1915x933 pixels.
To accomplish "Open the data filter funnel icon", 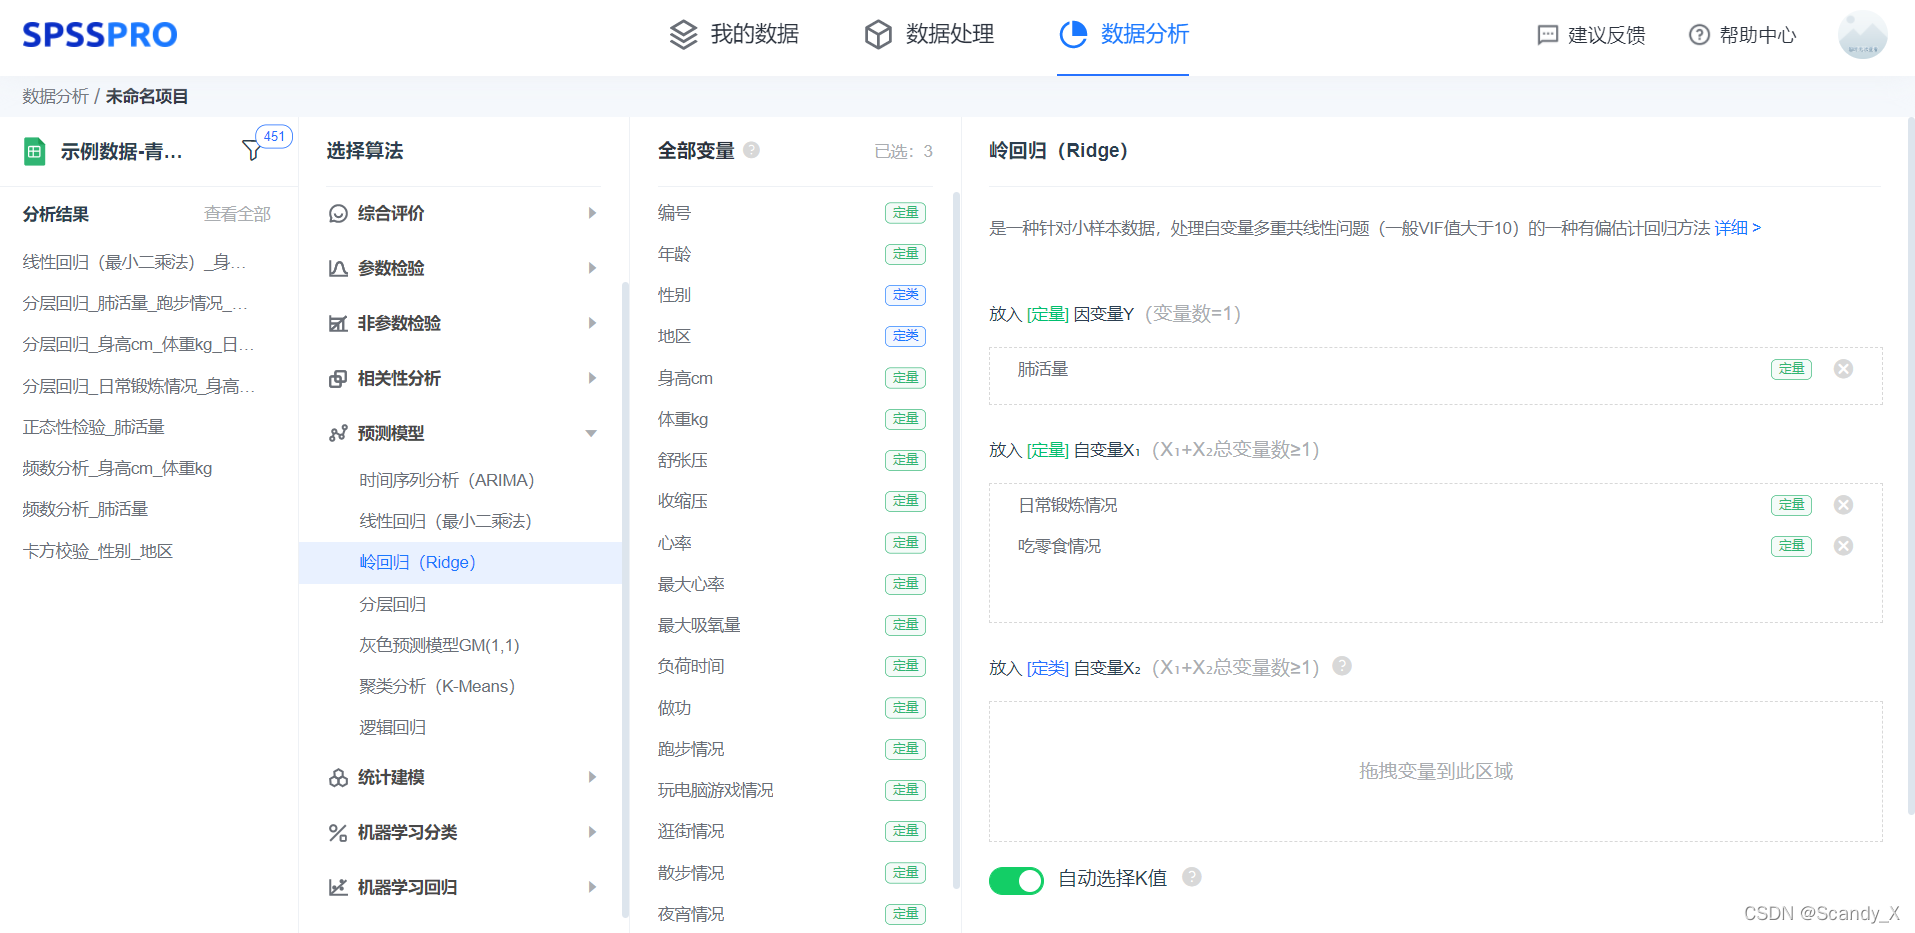I will tap(252, 150).
